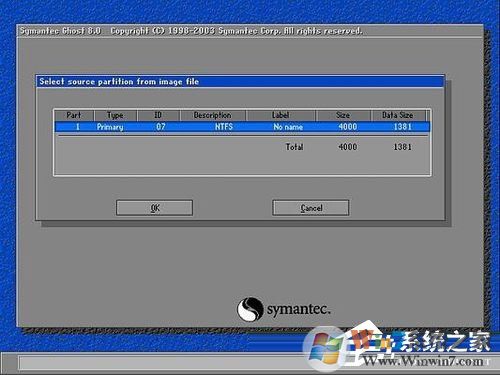The width and height of the screenshot is (500, 375).
Task: Click the Cancel button
Action: 311,208
